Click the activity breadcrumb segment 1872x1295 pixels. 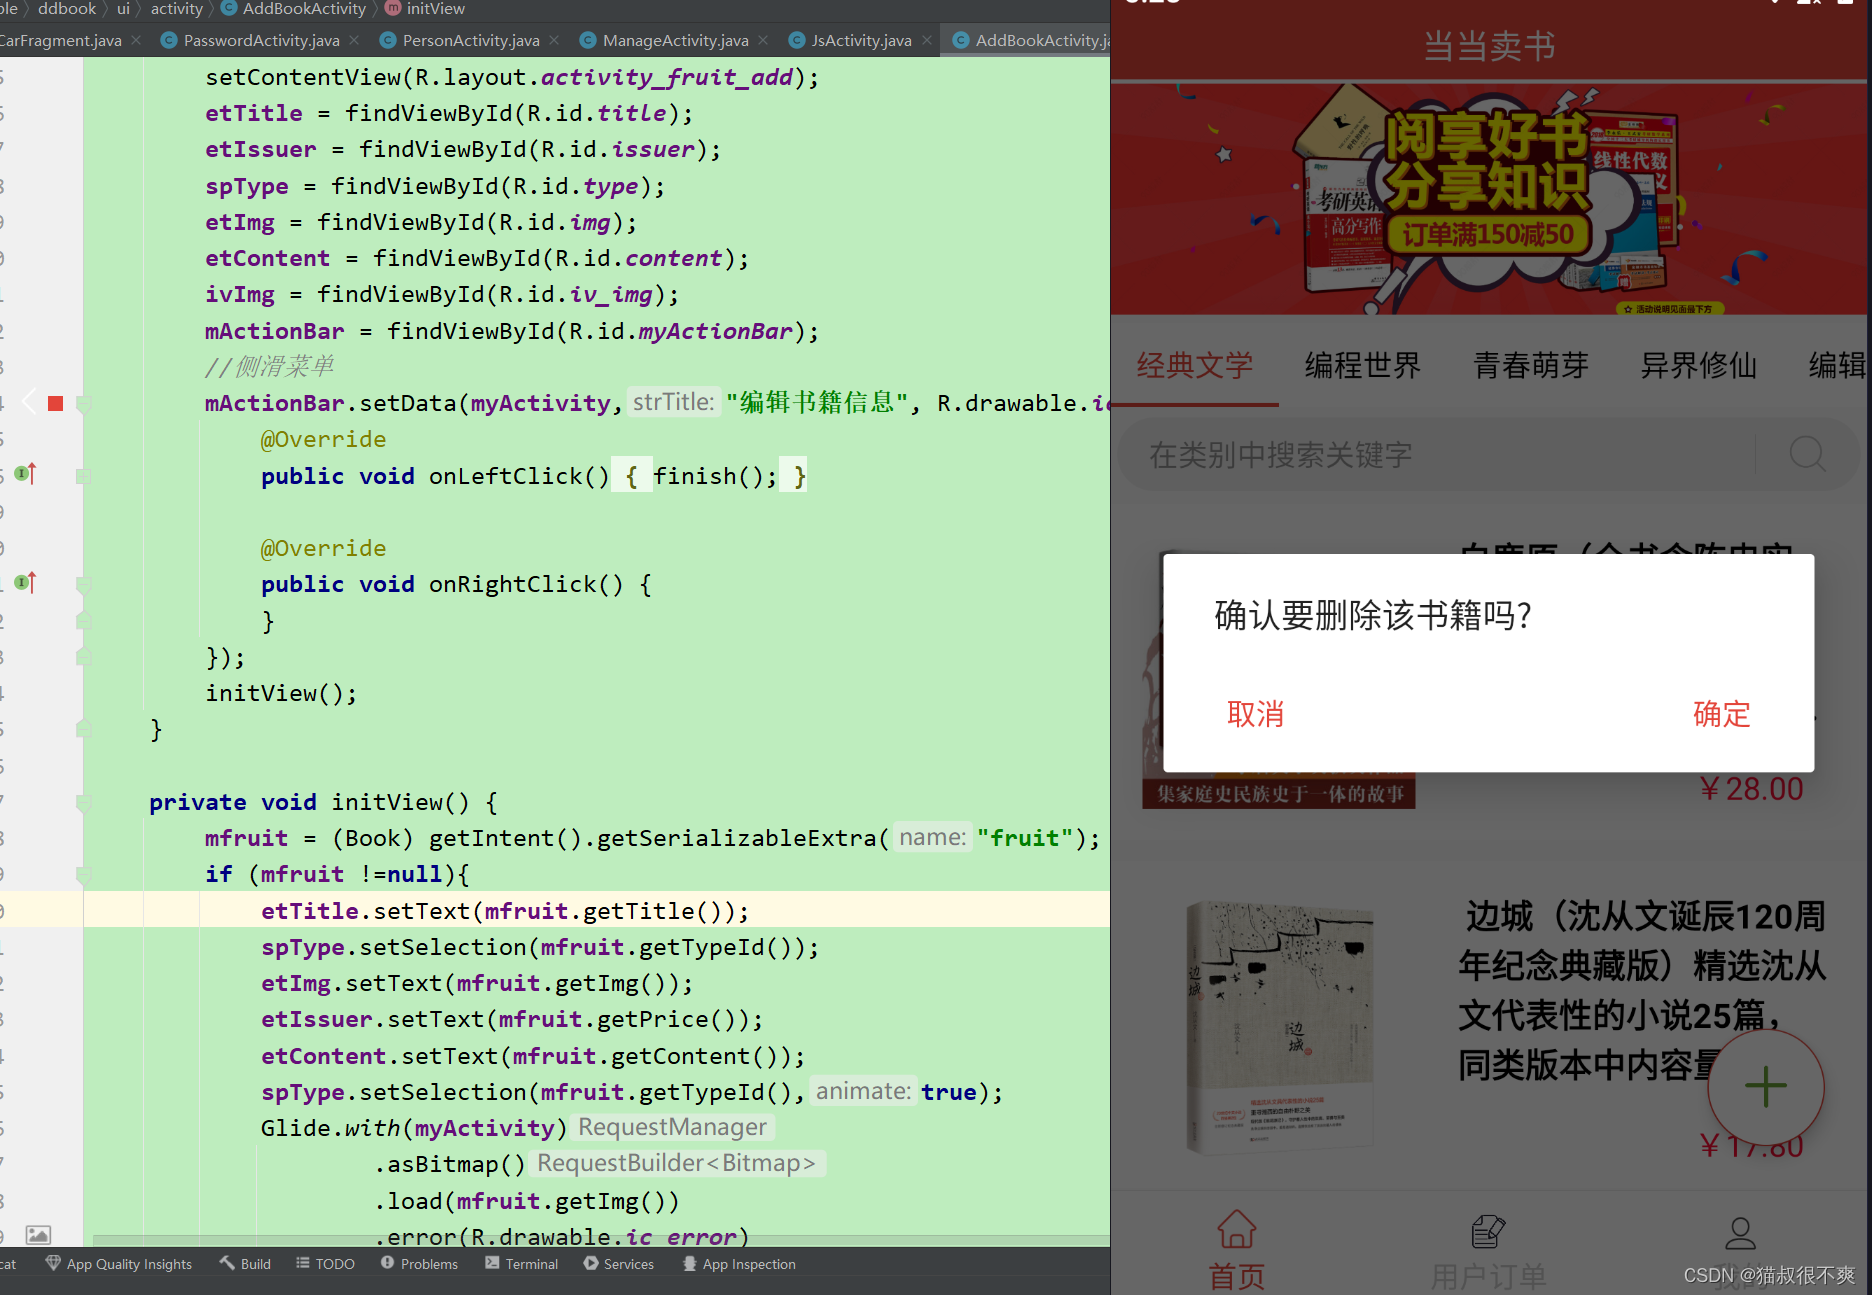point(177,9)
